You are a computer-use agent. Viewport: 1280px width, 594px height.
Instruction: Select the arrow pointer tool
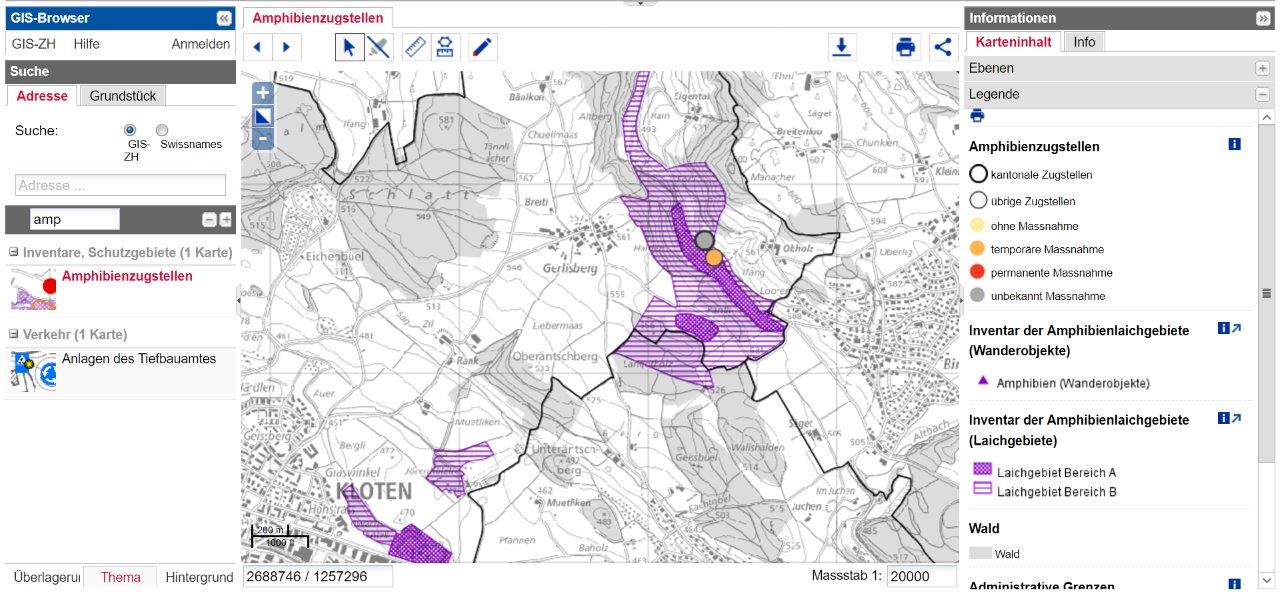(349, 47)
